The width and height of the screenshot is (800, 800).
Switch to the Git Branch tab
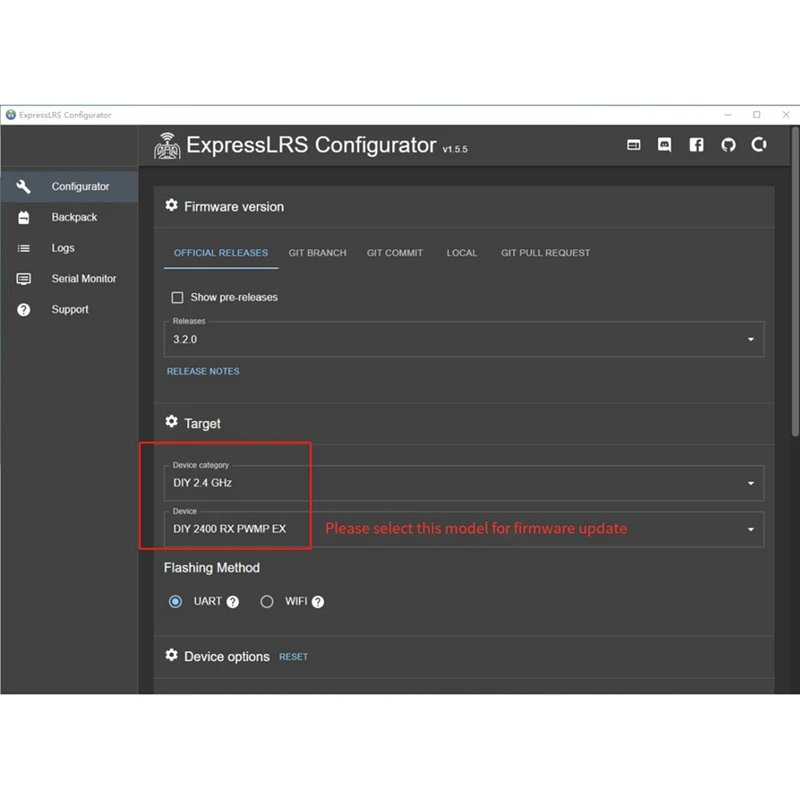[x=317, y=253]
